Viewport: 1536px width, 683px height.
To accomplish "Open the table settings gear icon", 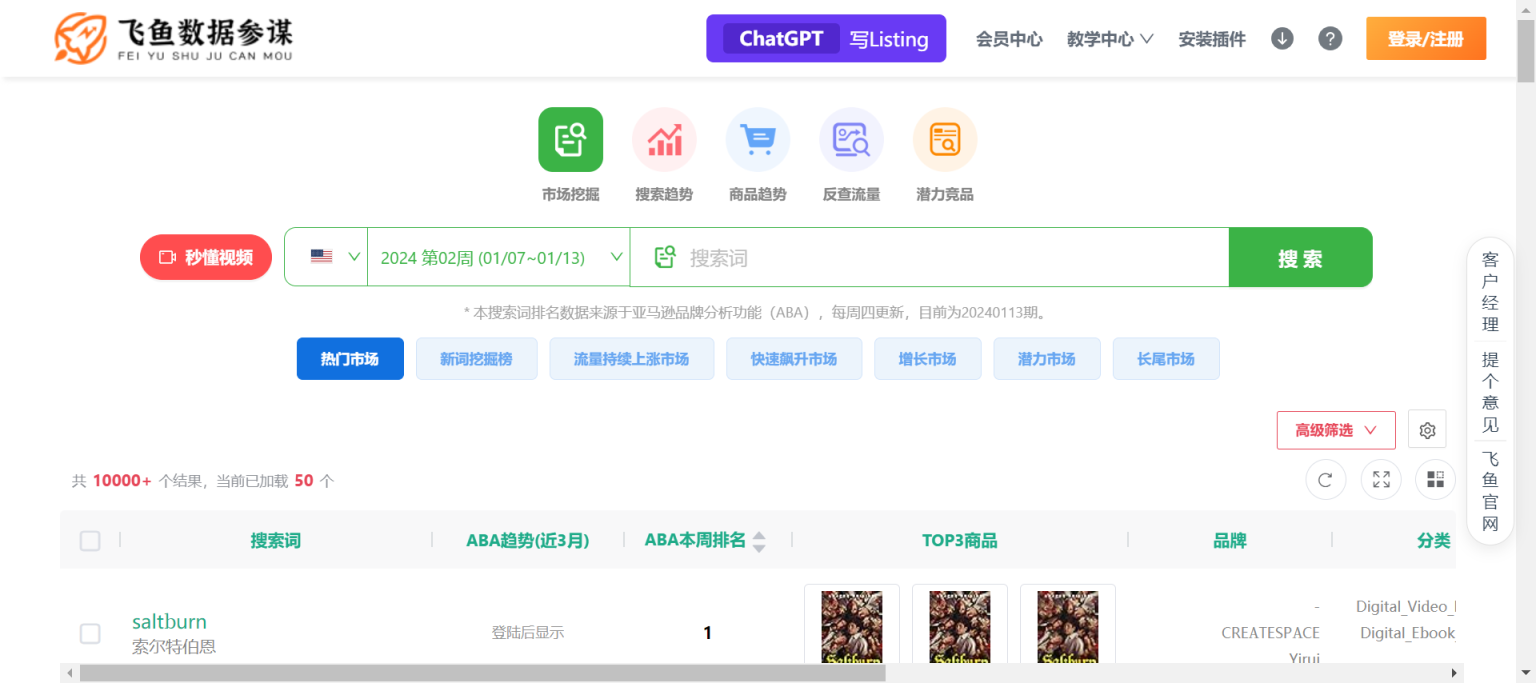I will [x=1427, y=428].
